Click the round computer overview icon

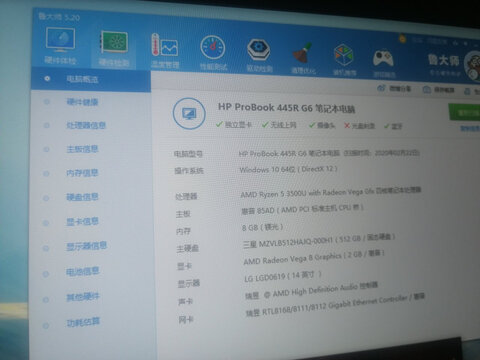(189, 114)
